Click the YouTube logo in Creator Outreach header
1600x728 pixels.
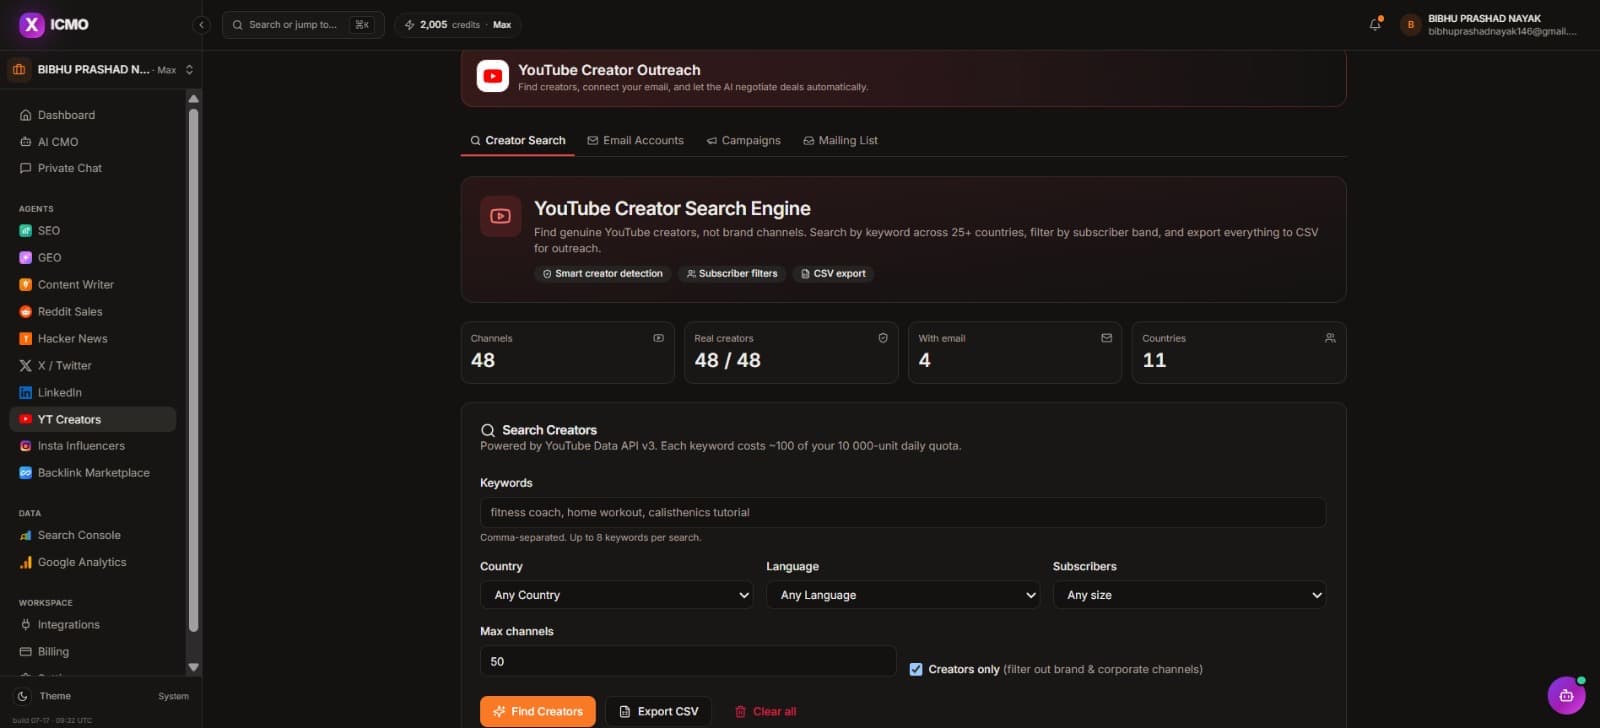point(492,76)
